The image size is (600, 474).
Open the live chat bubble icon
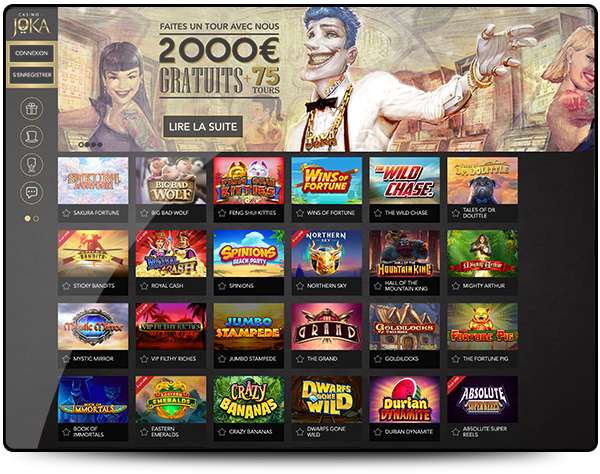click(x=31, y=192)
